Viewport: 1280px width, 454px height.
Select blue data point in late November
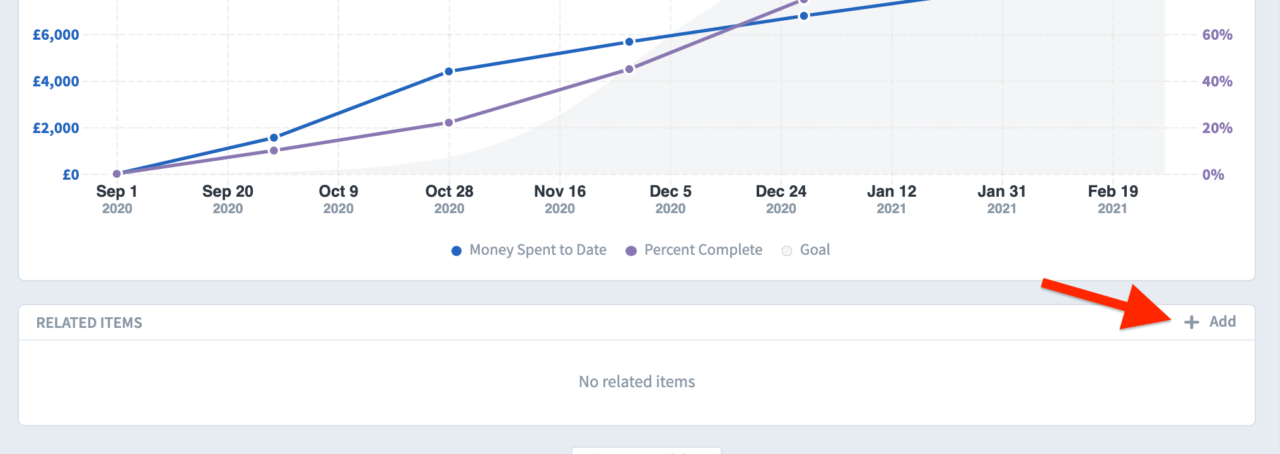click(x=629, y=42)
